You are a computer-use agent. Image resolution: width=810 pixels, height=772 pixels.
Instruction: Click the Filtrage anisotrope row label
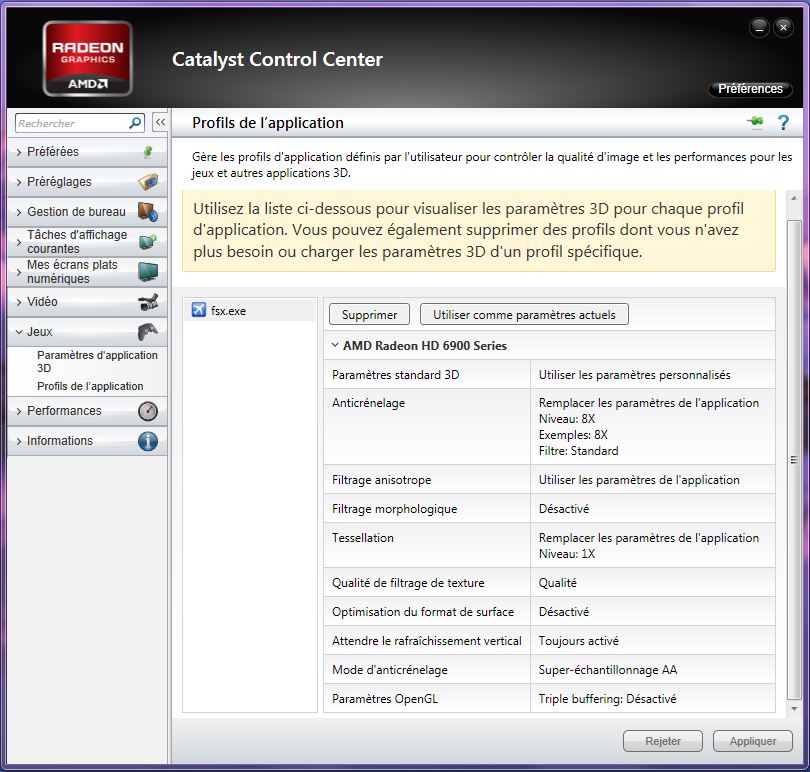pos(381,480)
